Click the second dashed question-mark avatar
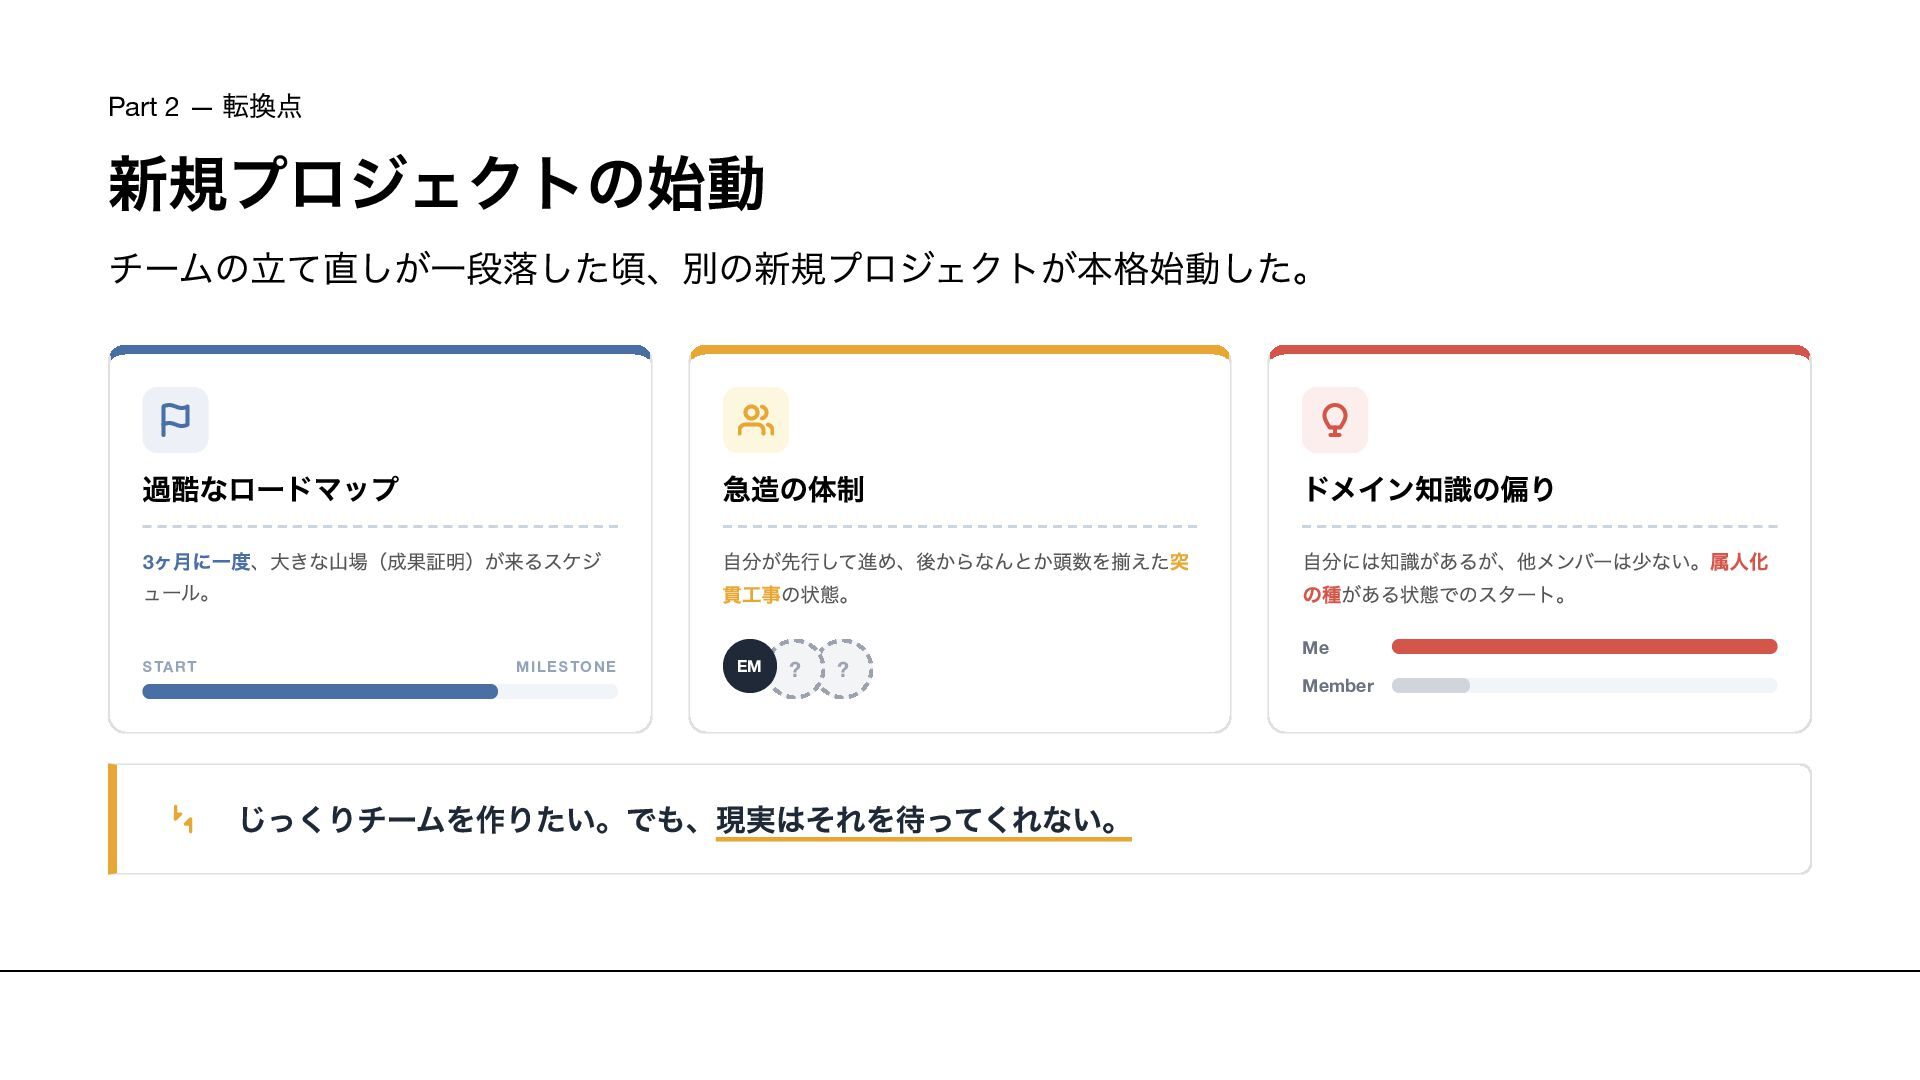This screenshot has height=1080, width=1920. coord(845,669)
